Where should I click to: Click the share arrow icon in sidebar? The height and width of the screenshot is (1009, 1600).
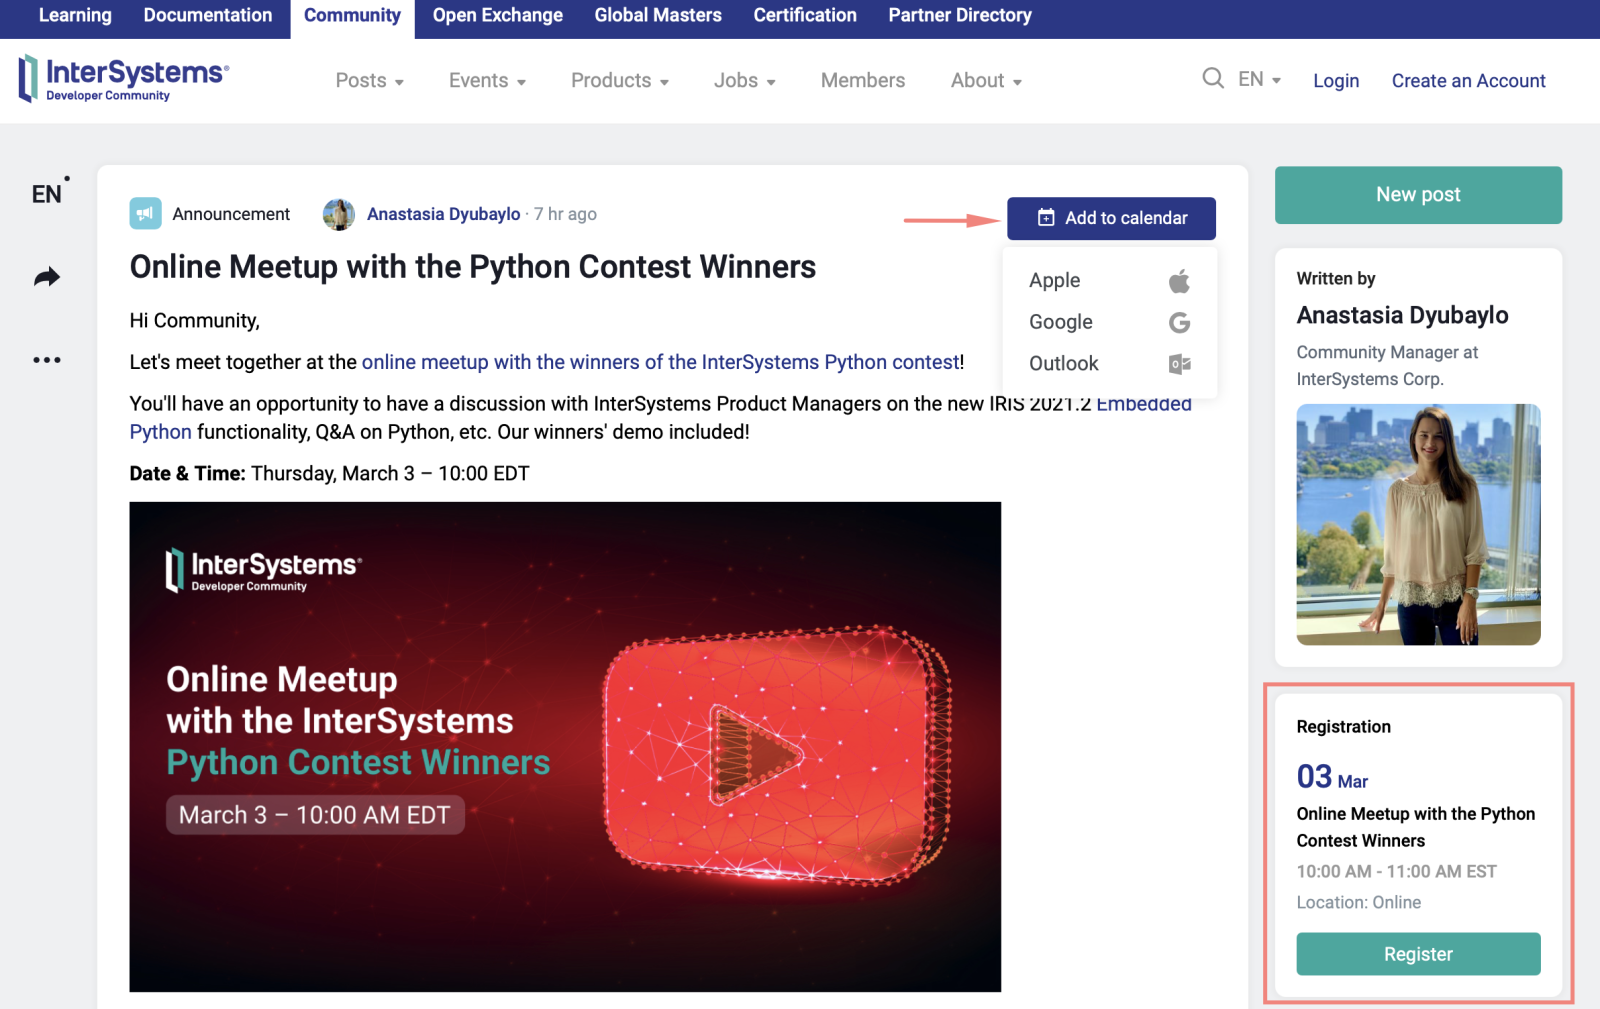pyautogui.click(x=47, y=277)
